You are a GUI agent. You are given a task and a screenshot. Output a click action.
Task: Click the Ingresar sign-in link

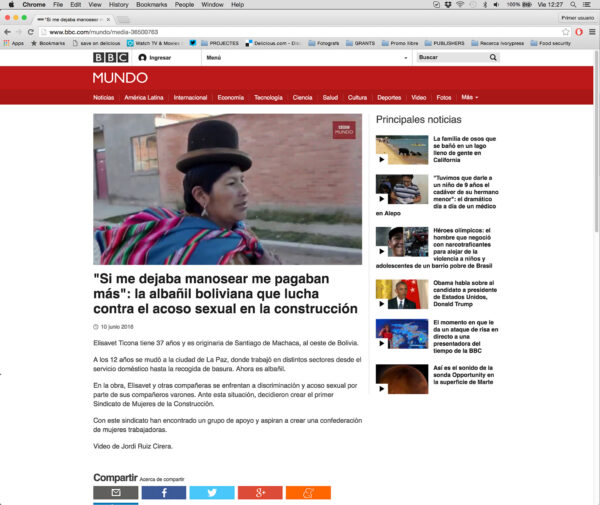160,58
